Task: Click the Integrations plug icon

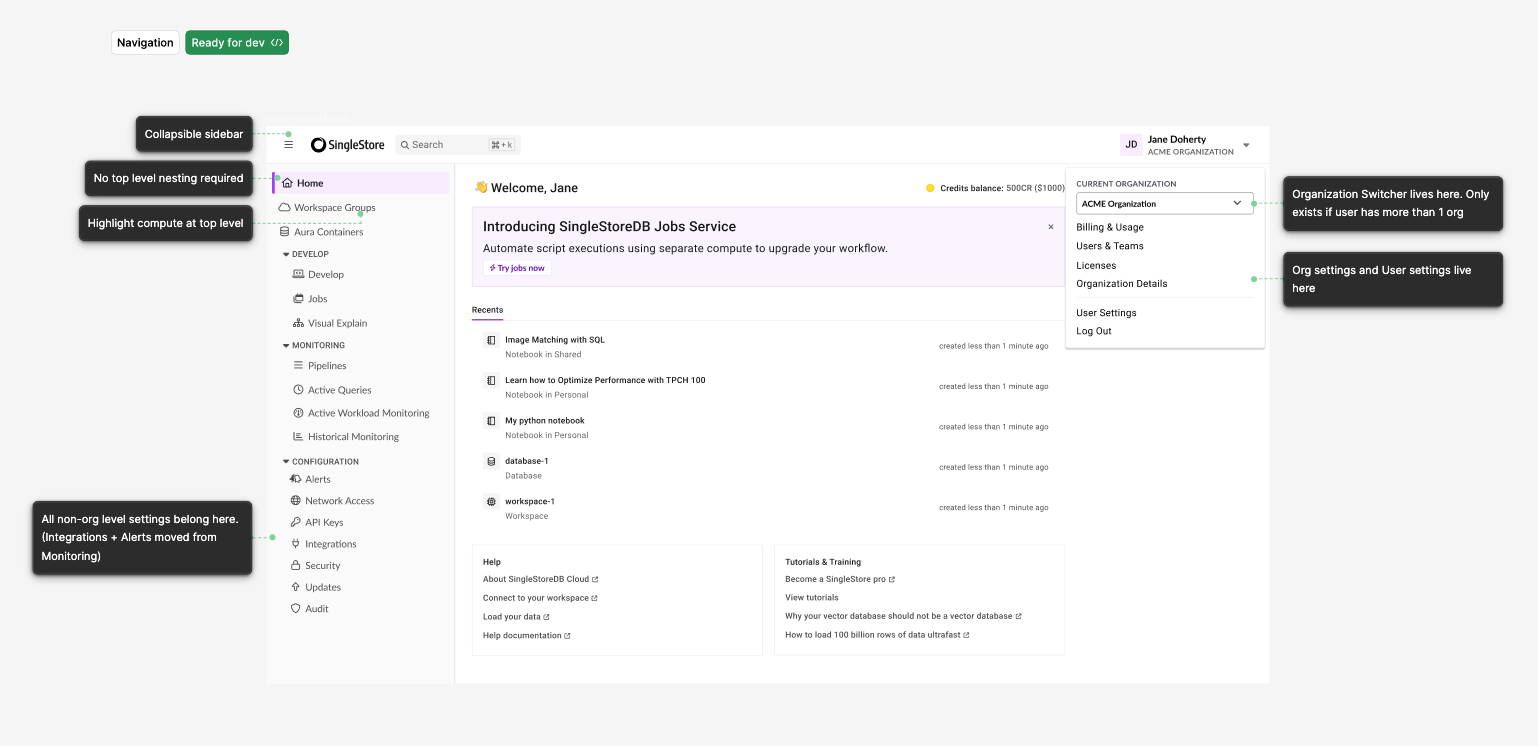Action: point(295,544)
